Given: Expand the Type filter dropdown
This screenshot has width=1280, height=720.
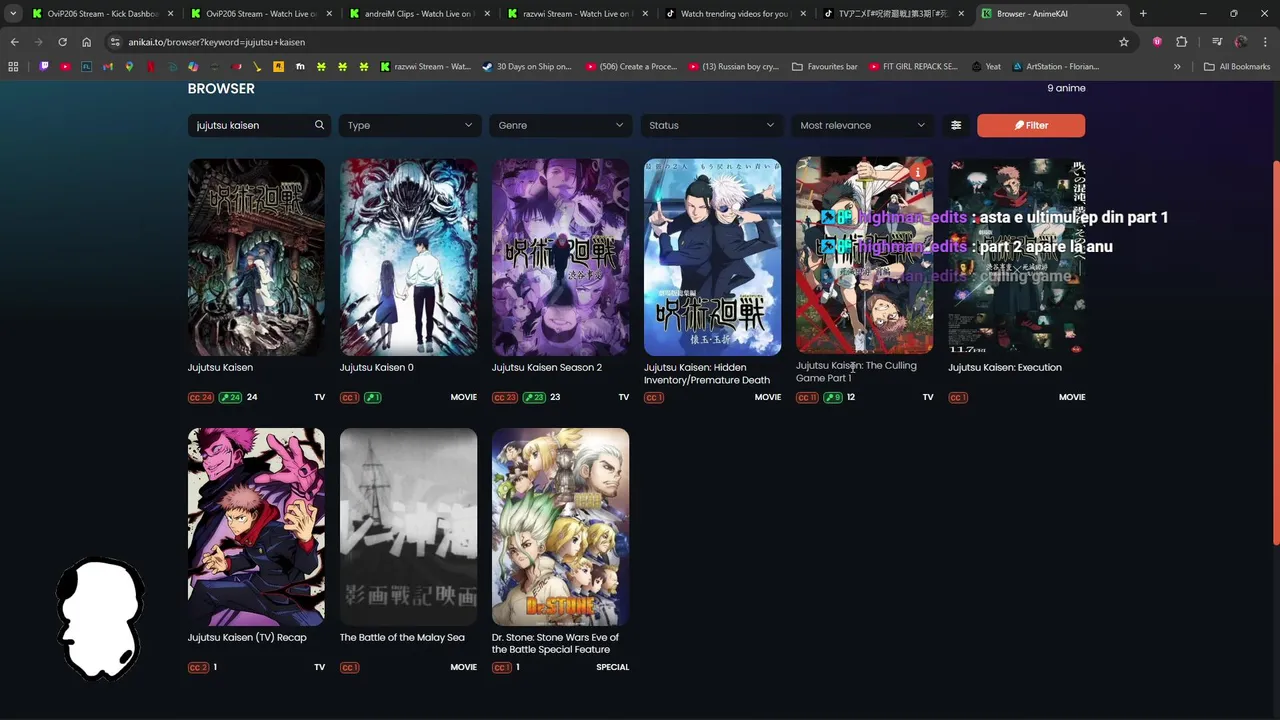Looking at the screenshot, I should click(410, 125).
